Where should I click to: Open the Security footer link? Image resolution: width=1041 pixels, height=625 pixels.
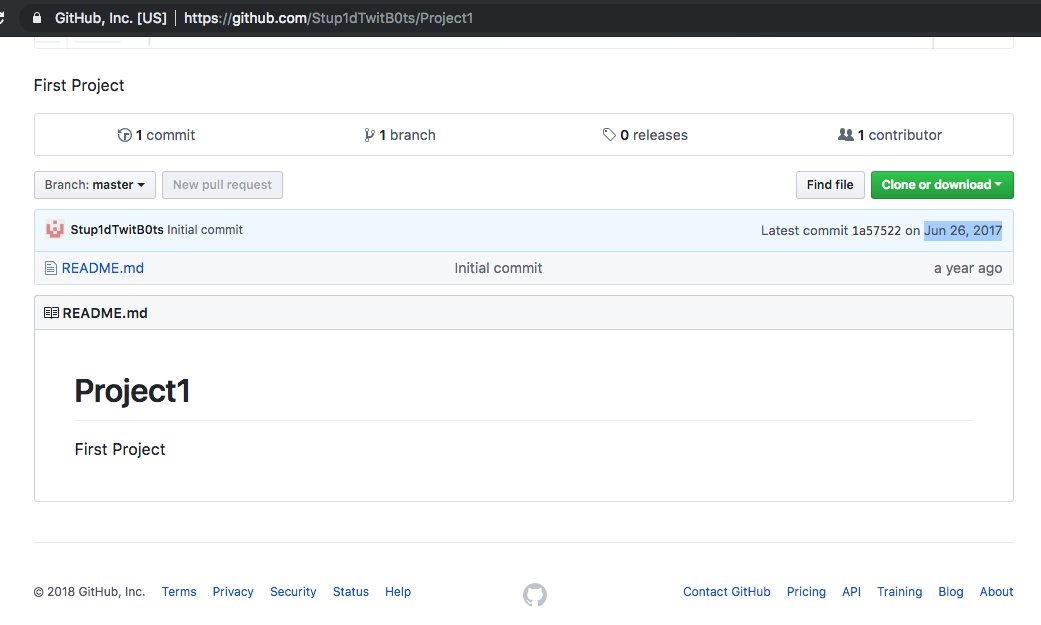click(293, 592)
